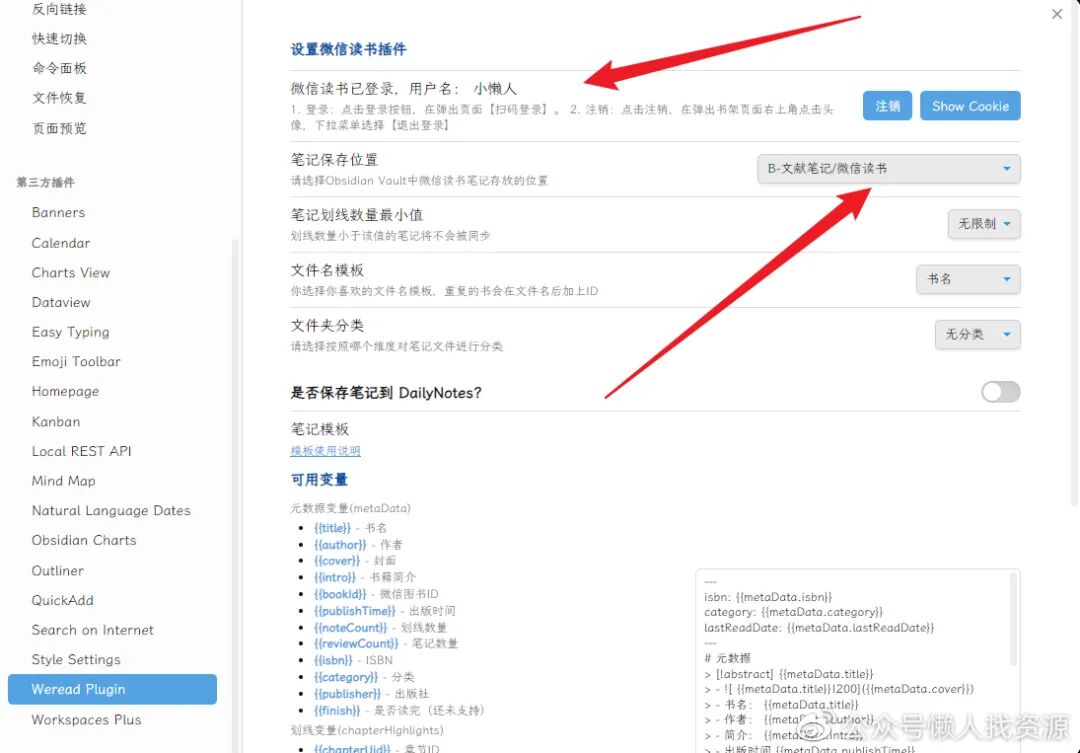Click the template editor vertical scrollbar
The width and height of the screenshot is (1080, 753).
[1013, 619]
